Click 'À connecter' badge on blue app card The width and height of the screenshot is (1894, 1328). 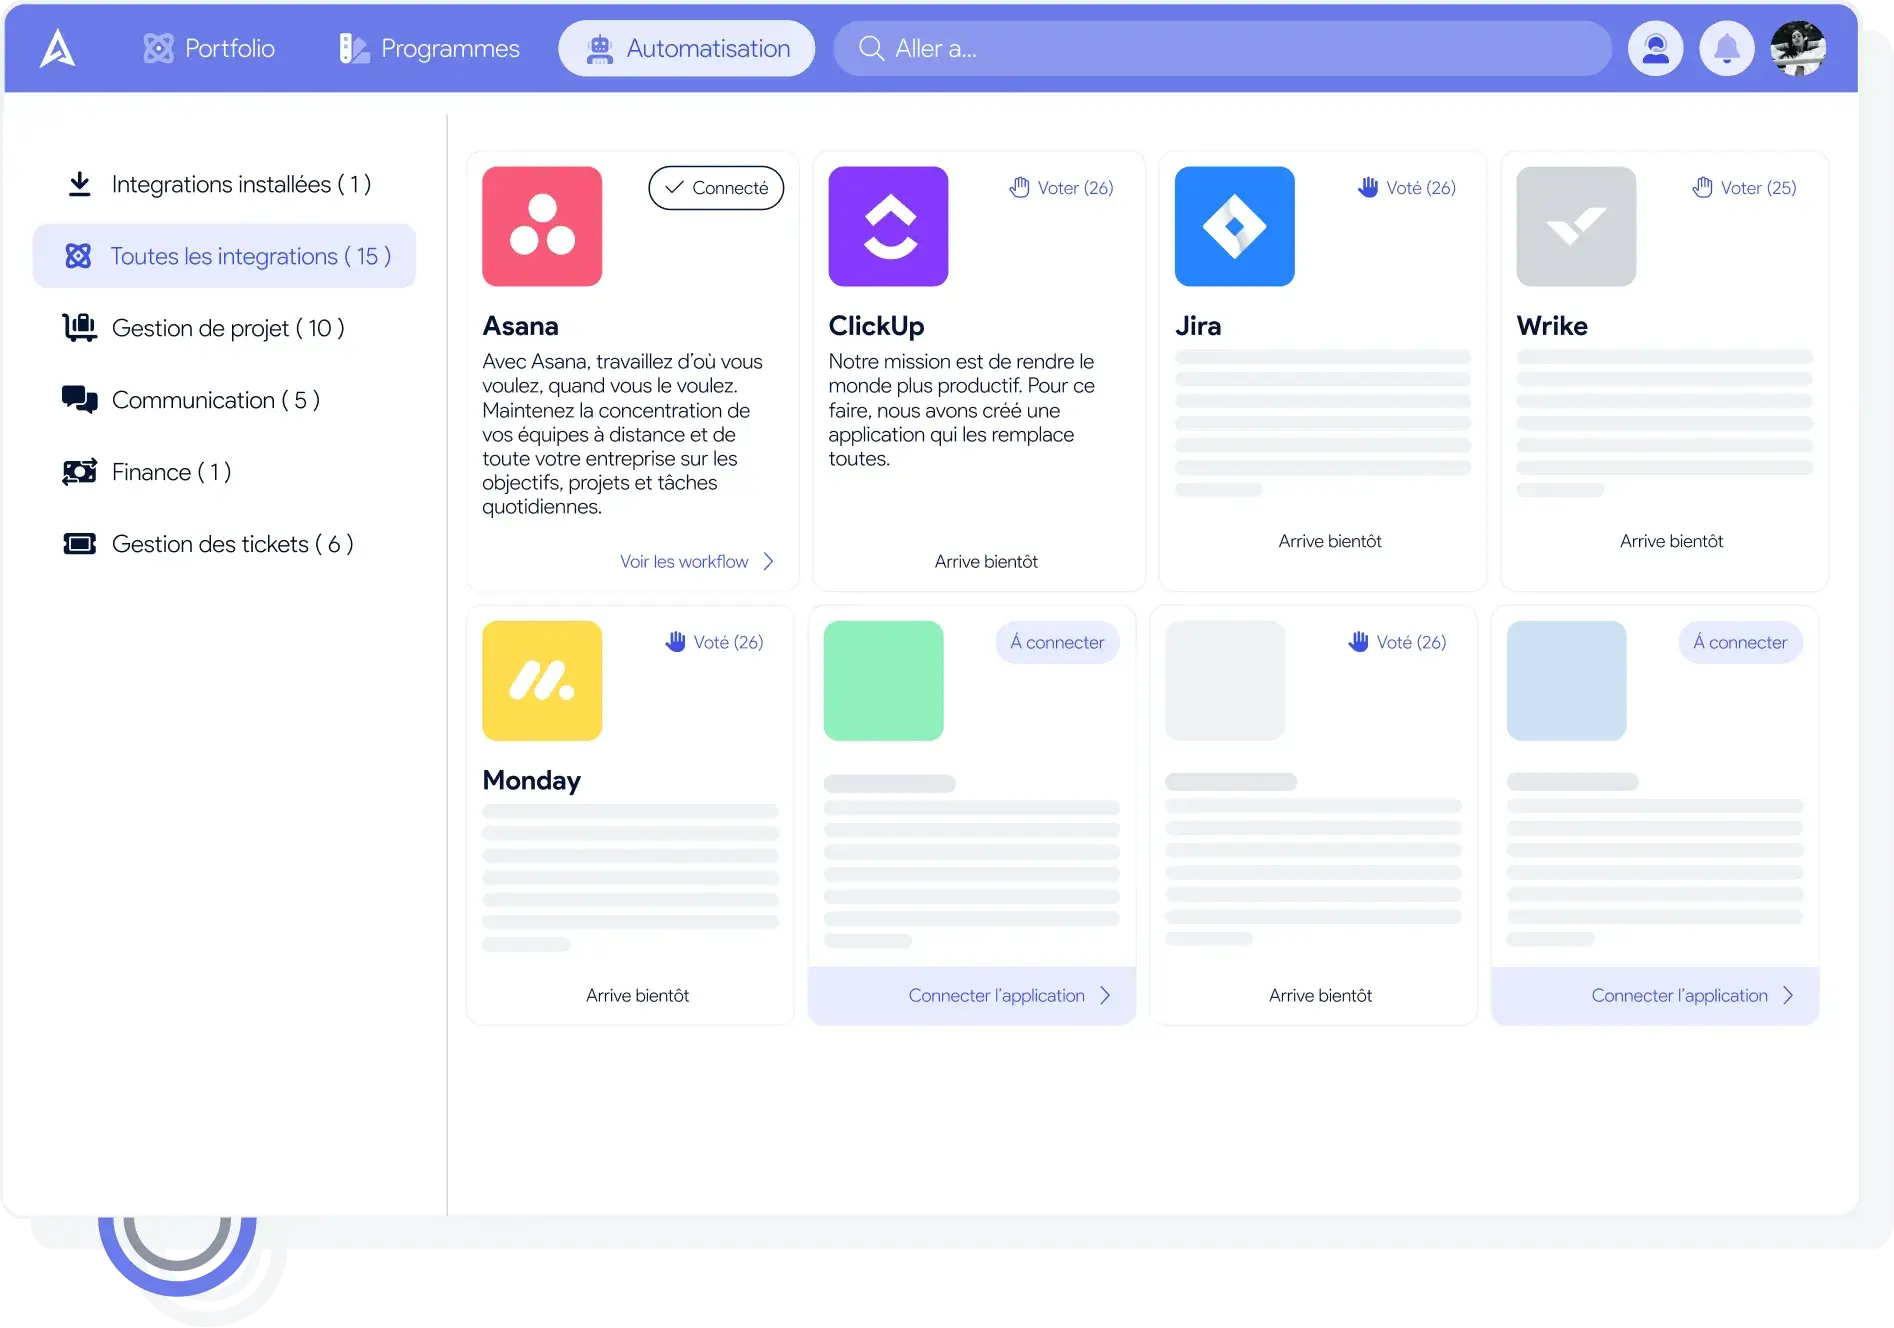[x=1740, y=642]
